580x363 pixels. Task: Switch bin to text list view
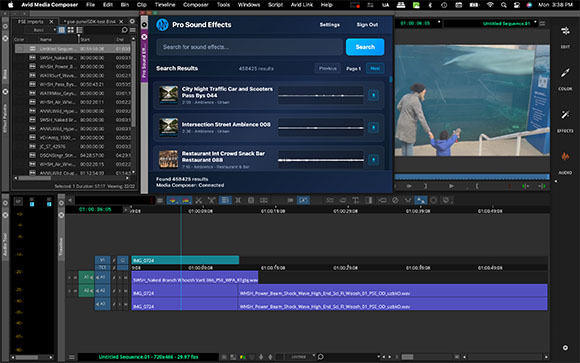tap(61, 30)
